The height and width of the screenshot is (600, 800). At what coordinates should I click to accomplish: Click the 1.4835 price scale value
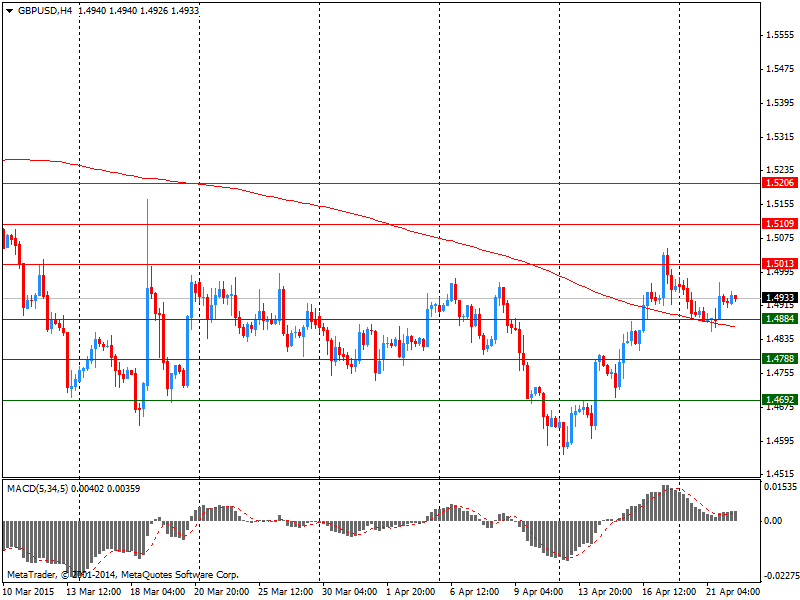click(781, 339)
